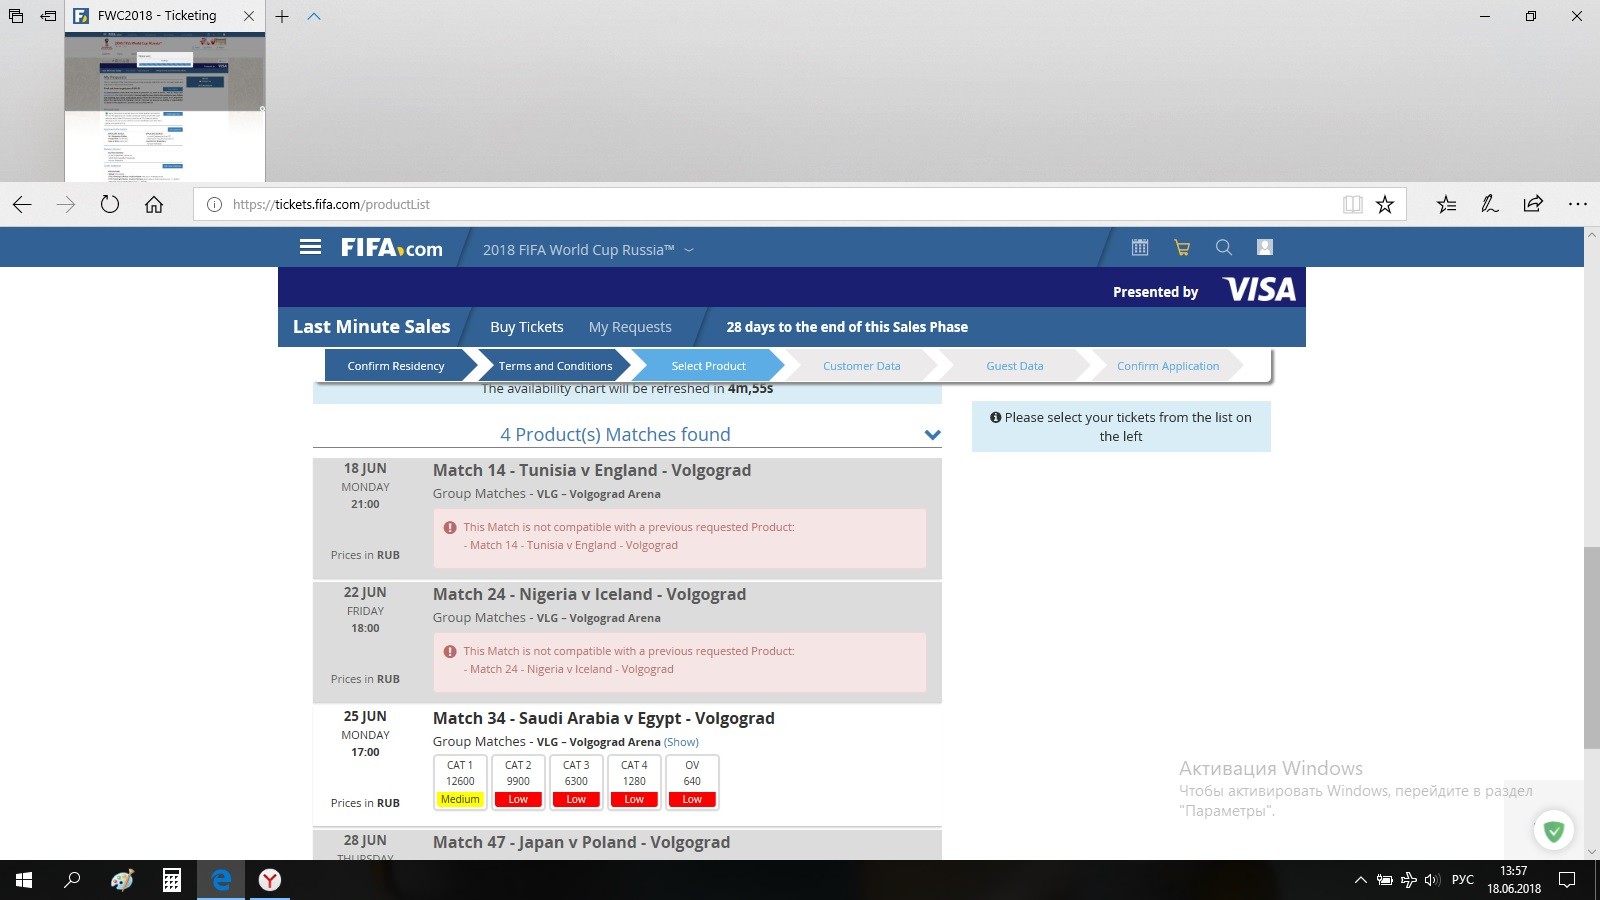Select OV 640 Low ticket option
The width and height of the screenshot is (1600, 900).
click(692, 781)
